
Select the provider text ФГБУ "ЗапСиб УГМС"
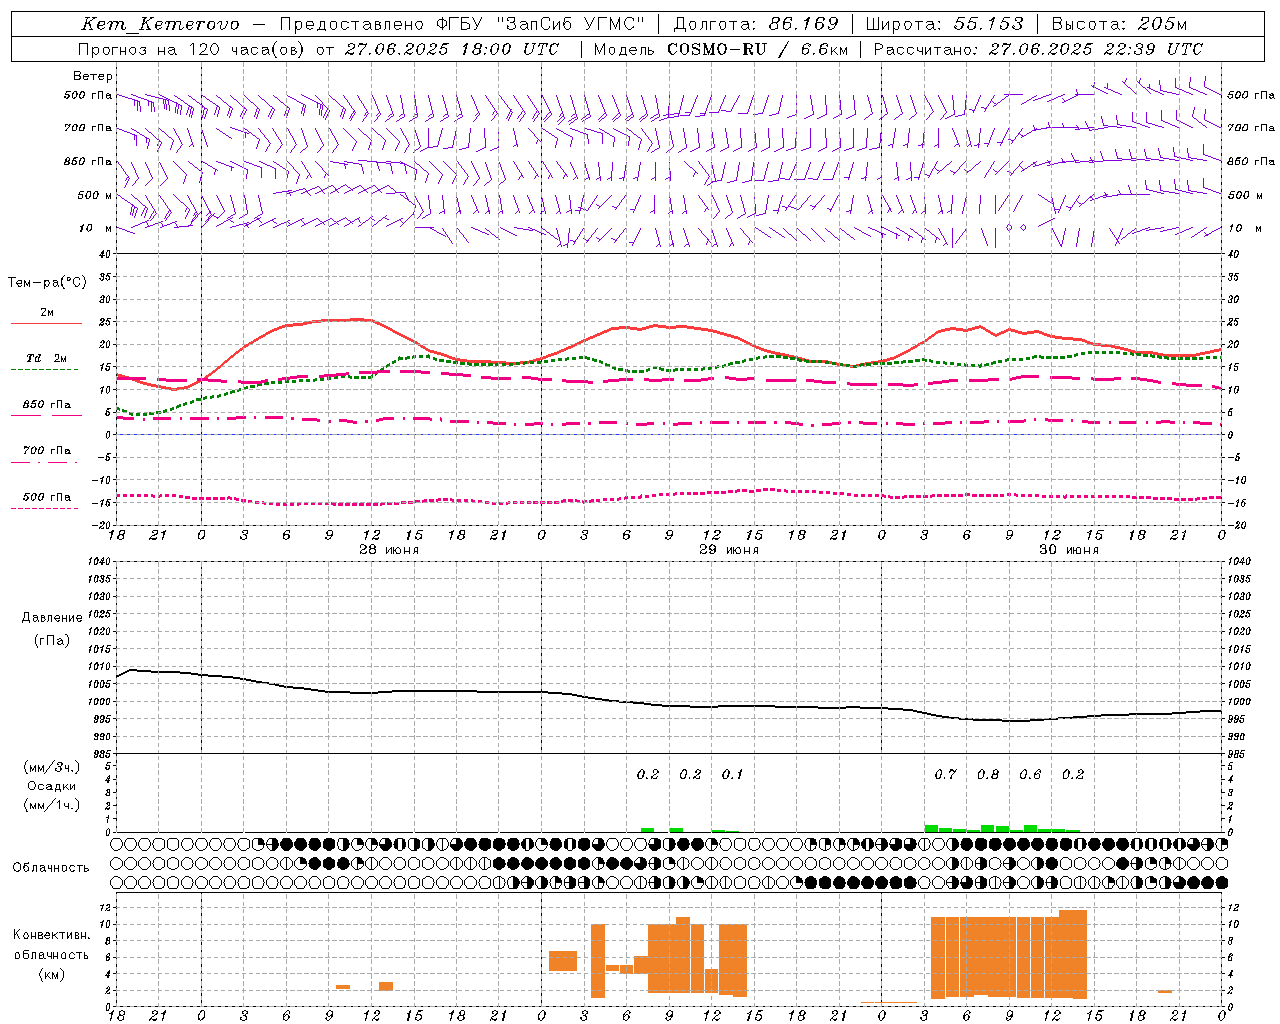(540, 24)
